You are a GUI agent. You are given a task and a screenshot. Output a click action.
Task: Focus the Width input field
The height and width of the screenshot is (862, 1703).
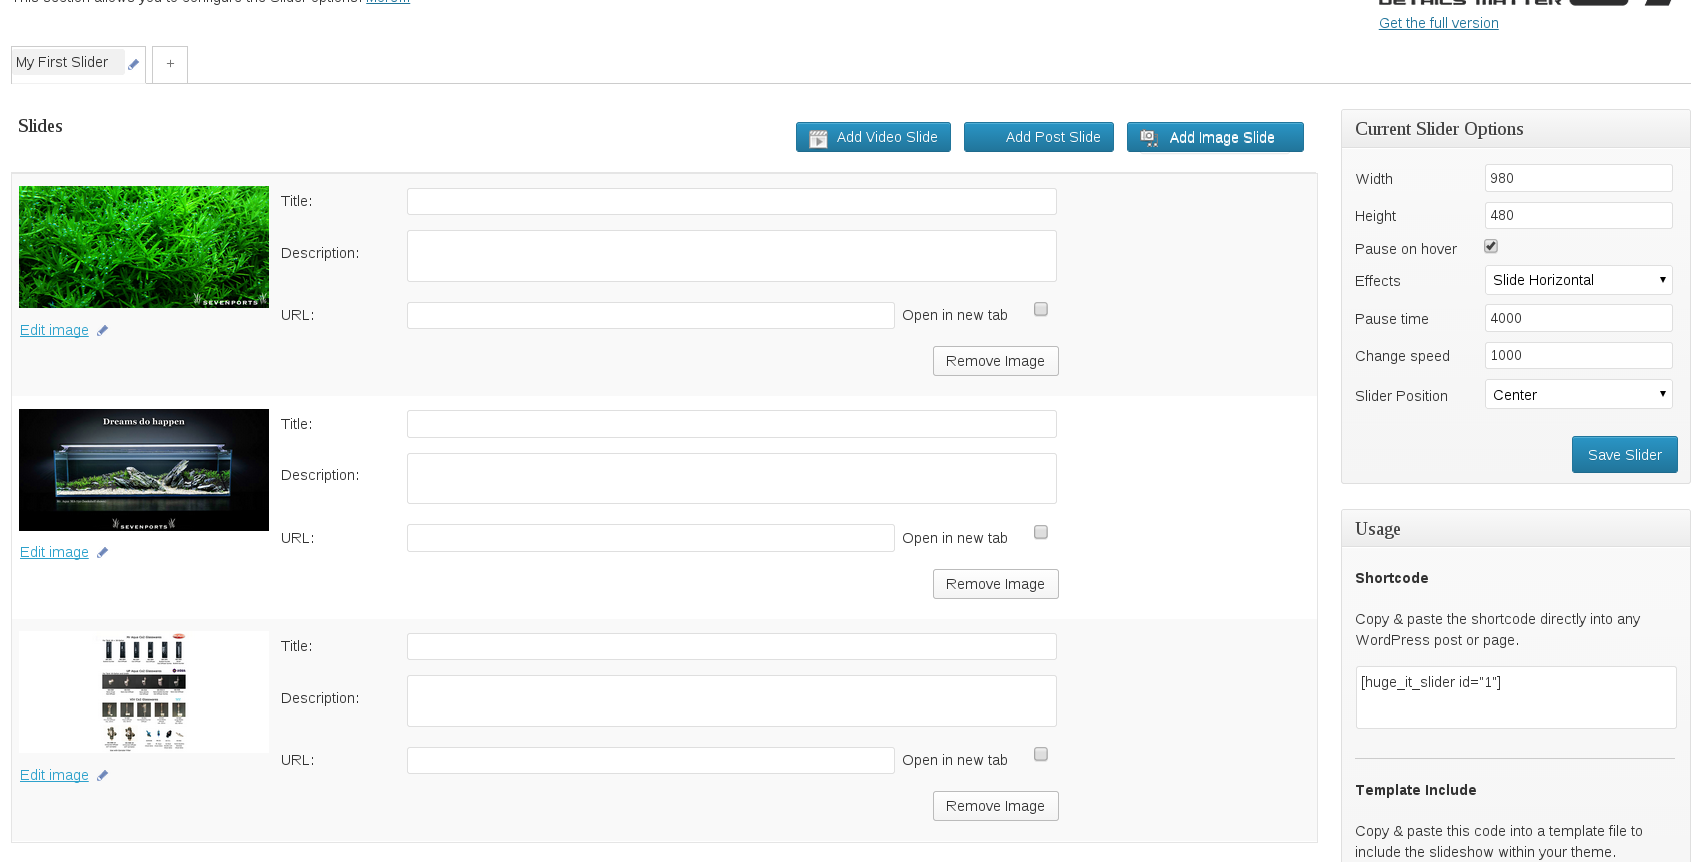[x=1578, y=178]
